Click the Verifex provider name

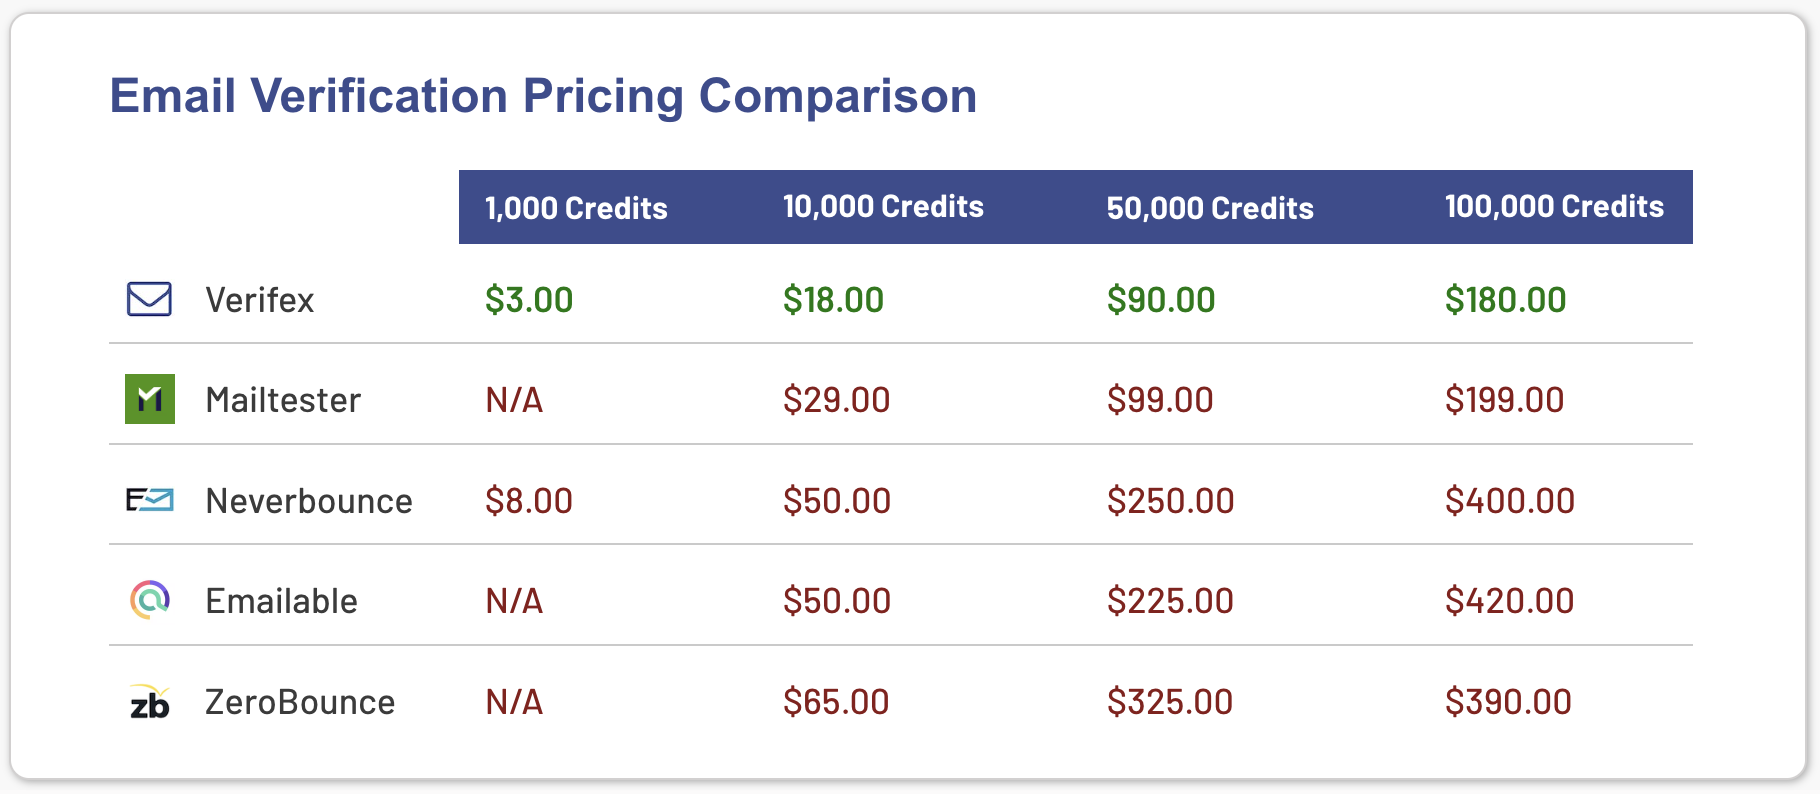[260, 300]
